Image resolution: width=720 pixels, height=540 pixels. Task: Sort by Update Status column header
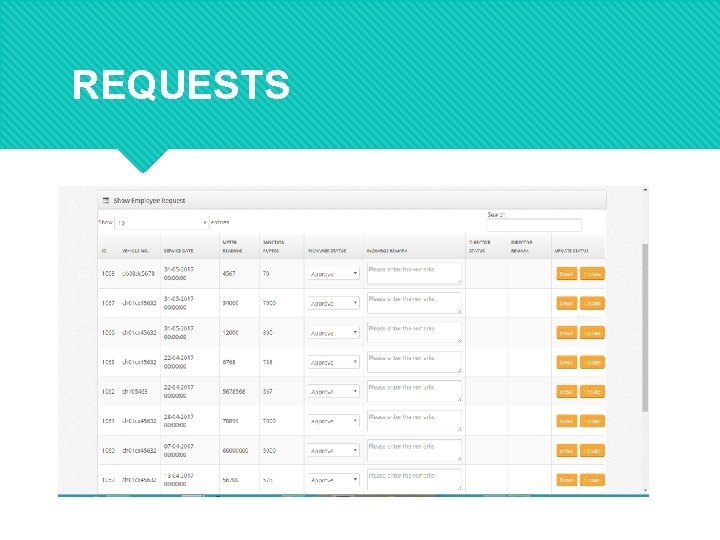(x=571, y=251)
